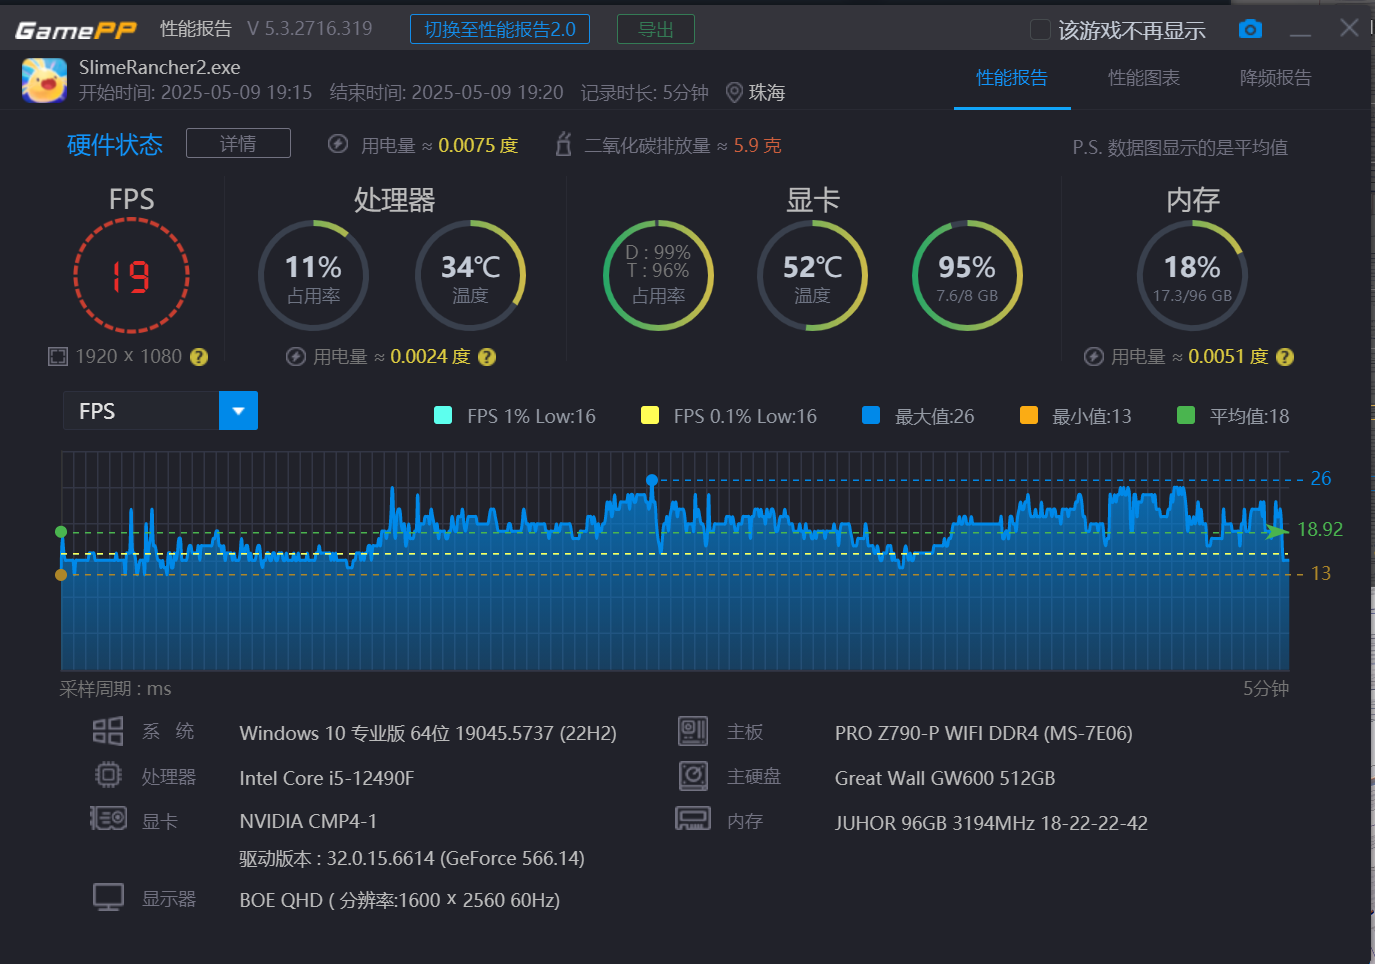Screen dimensions: 1375x964
Task: Click the memory power icon near 0.0051 度
Action: [1094, 357]
